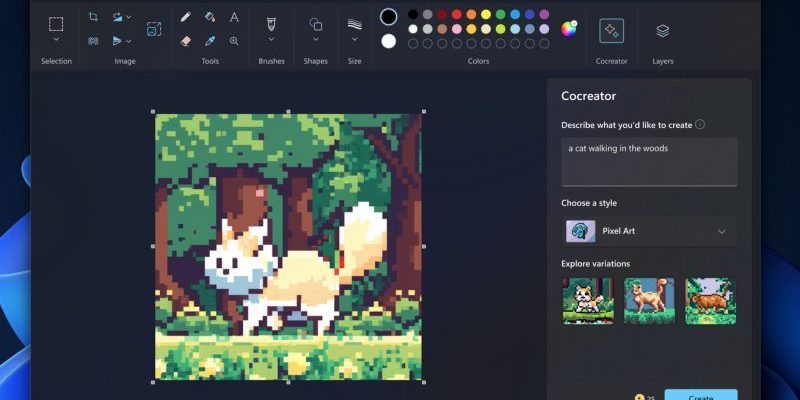The width and height of the screenshot is (800, 400).
Task: Pick the small white palette swatch
Action: click(413, 29)
